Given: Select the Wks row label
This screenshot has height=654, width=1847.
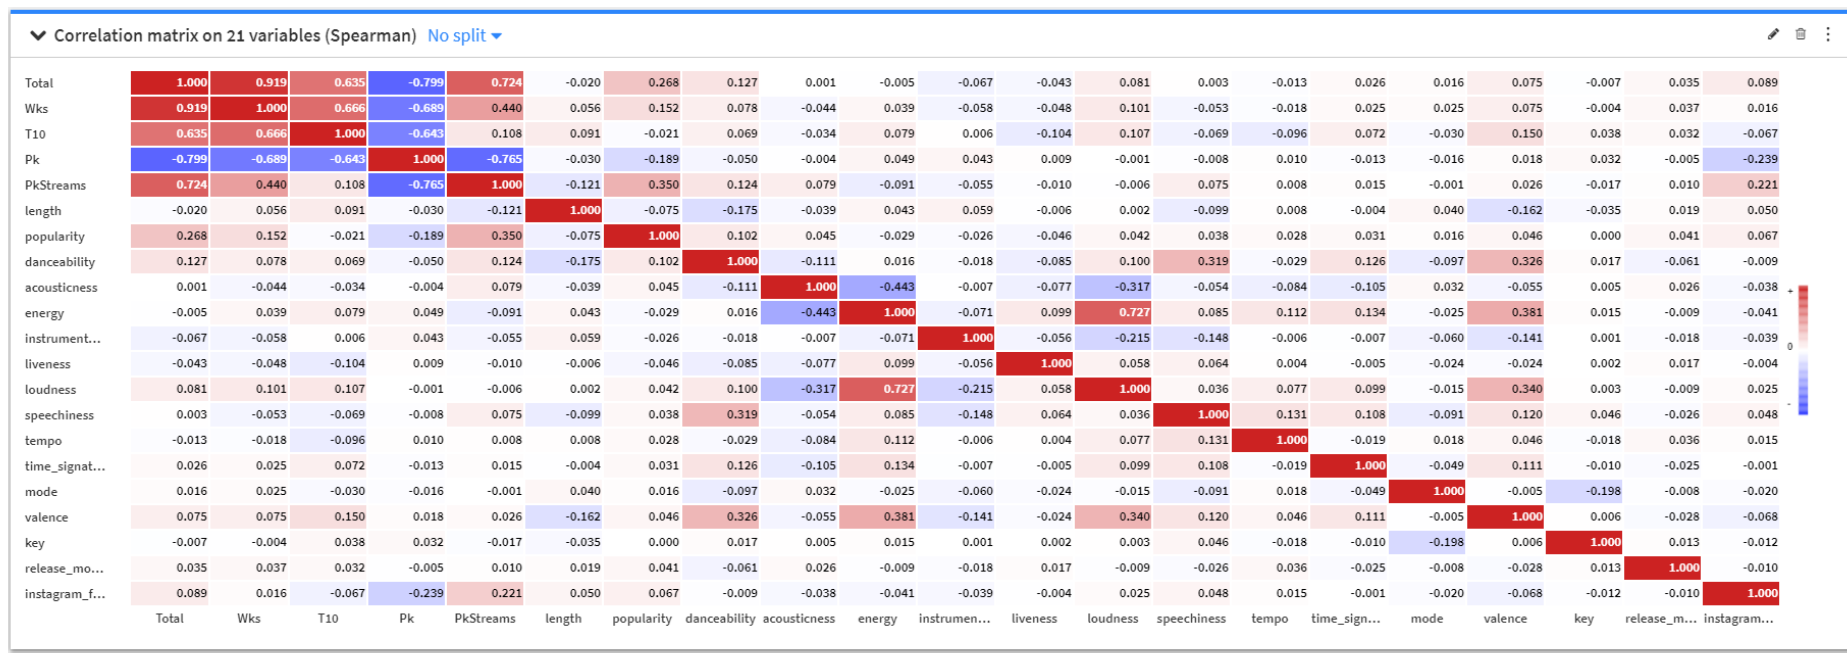Looking at the screenshot, I should pyautogui.click(x=36, y=109).
